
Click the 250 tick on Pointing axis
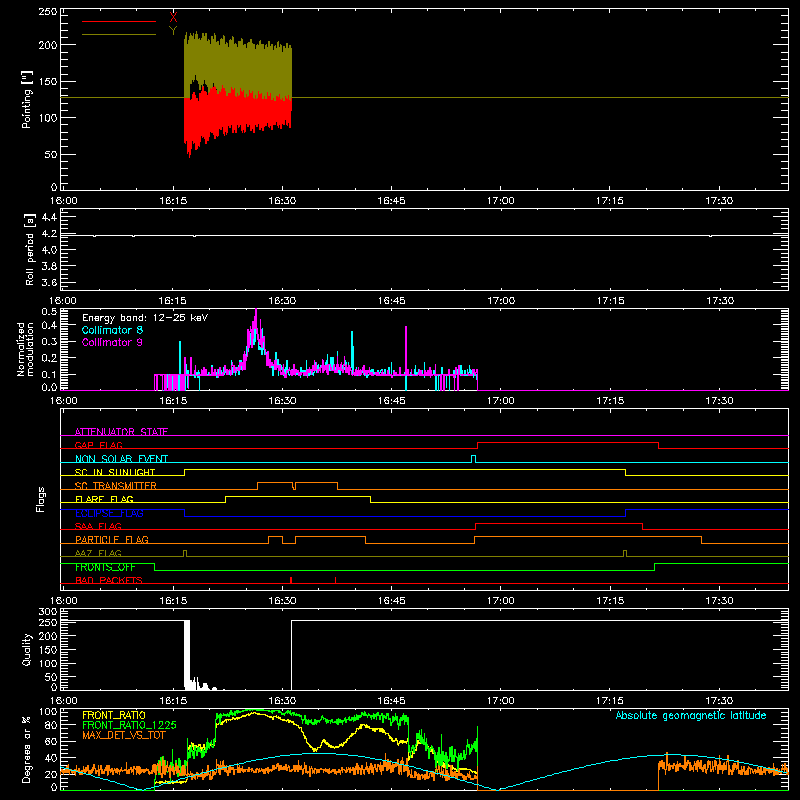[48, 11]
